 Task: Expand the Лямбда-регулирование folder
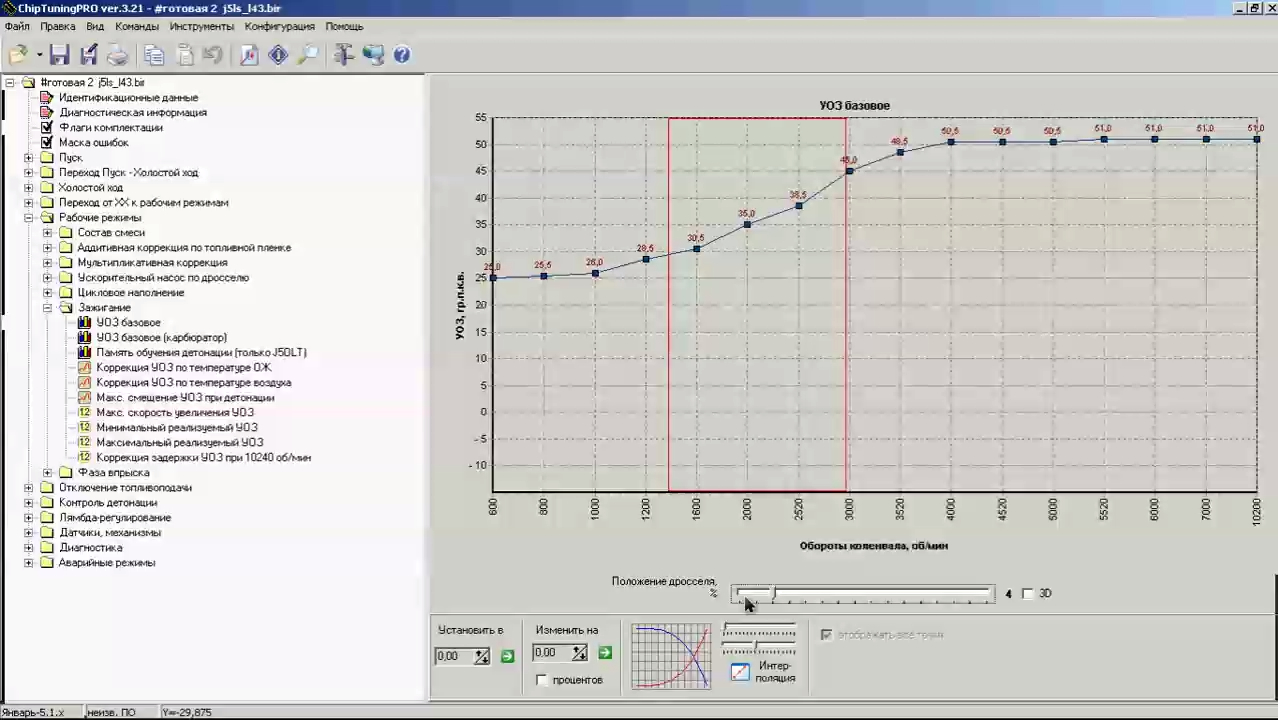(28, 517)
